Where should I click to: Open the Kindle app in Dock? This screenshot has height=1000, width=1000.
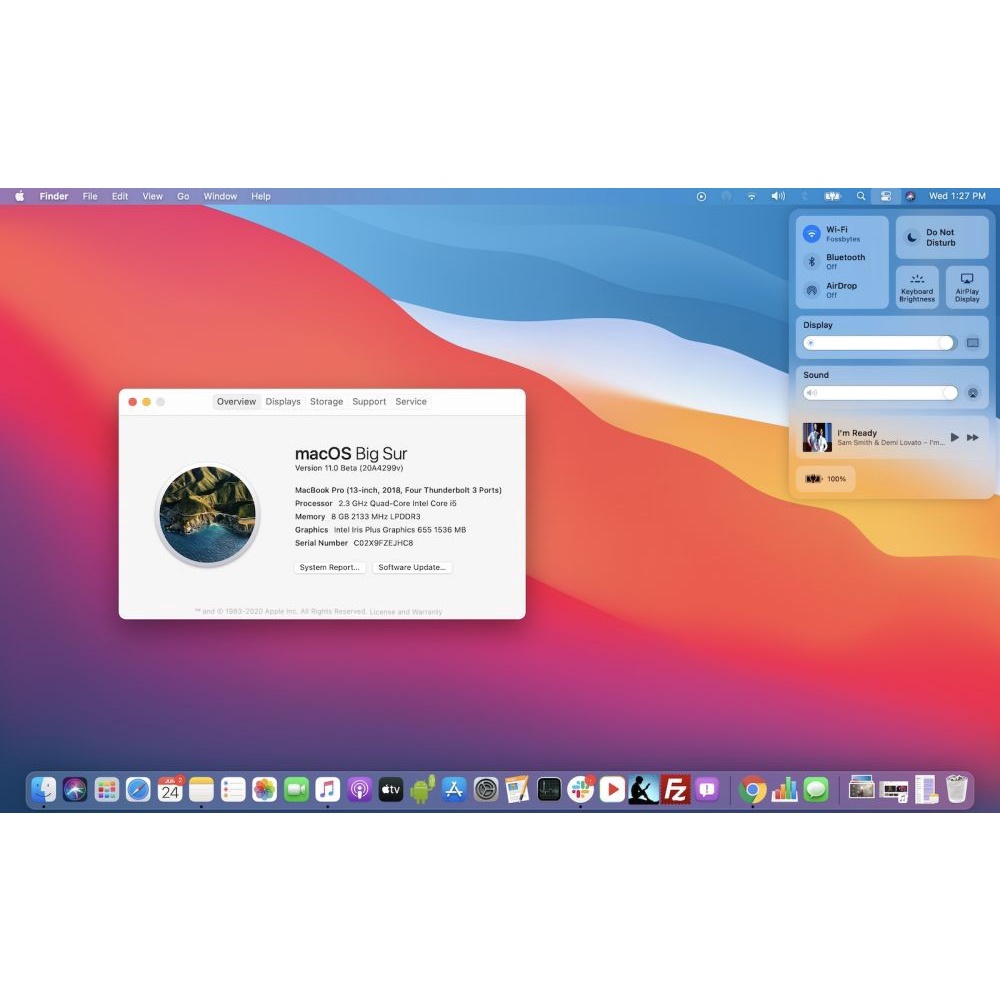[643, 790]
